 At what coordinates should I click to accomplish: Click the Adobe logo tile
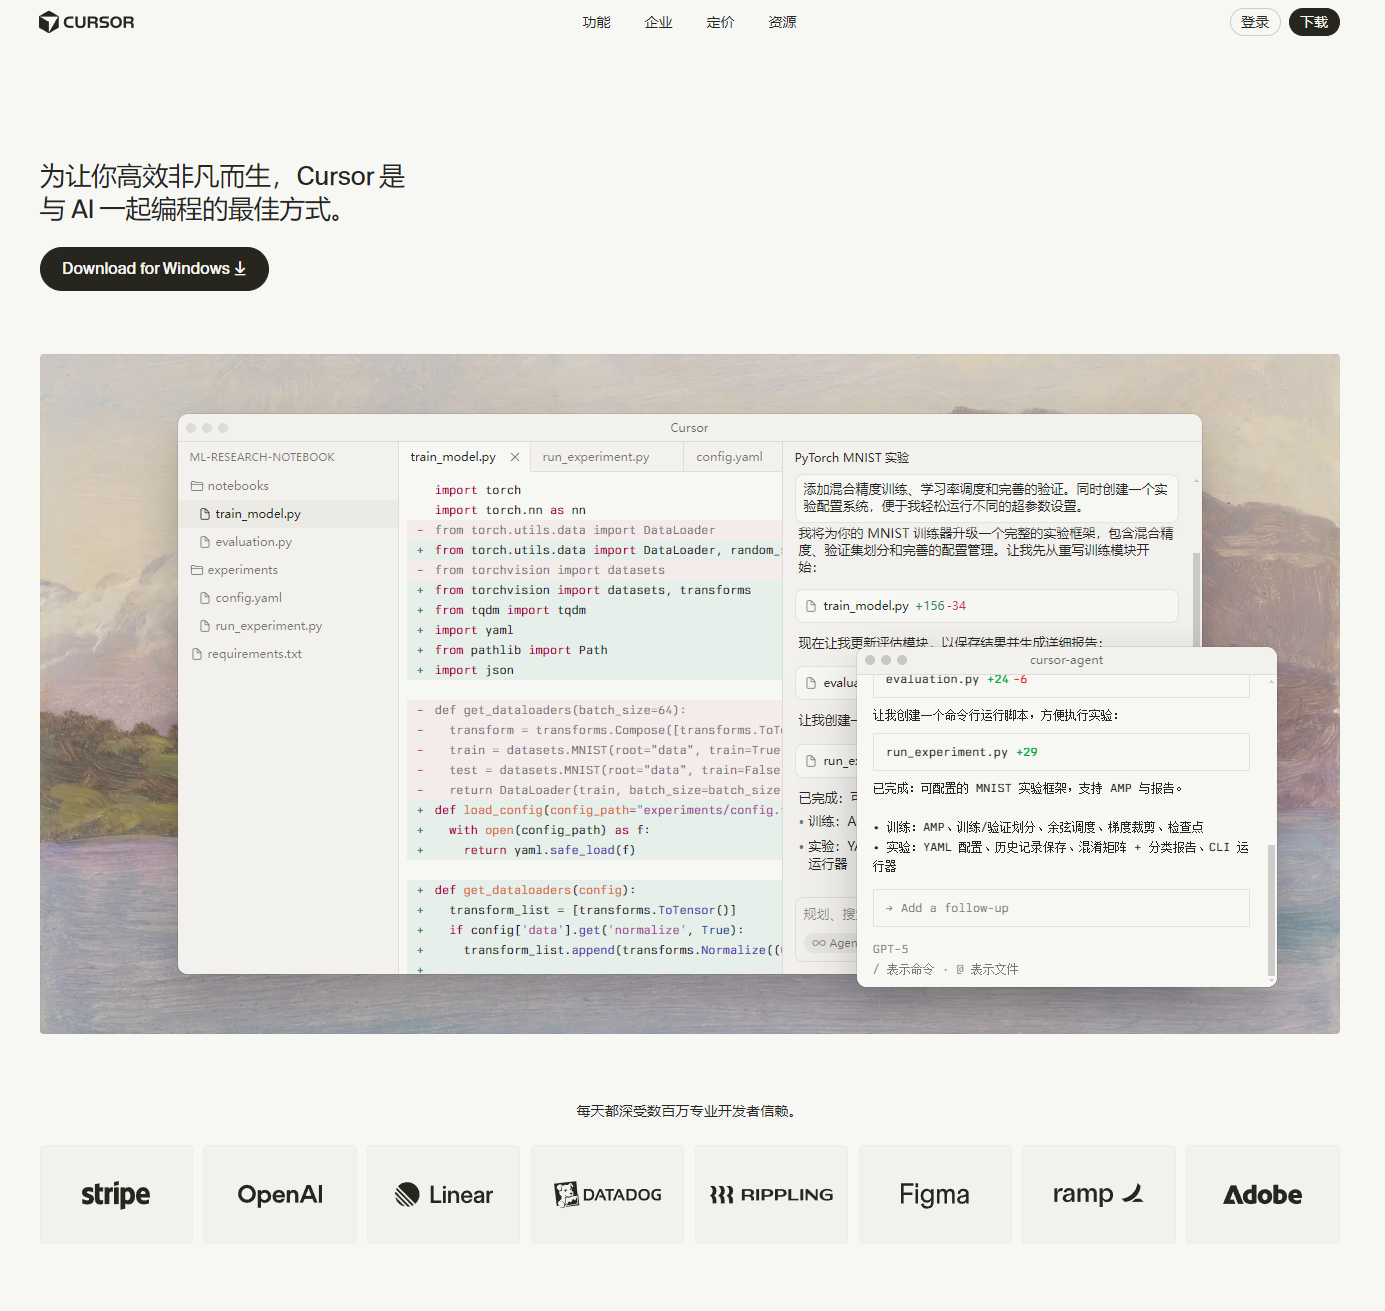(x=1262, y=1194)
